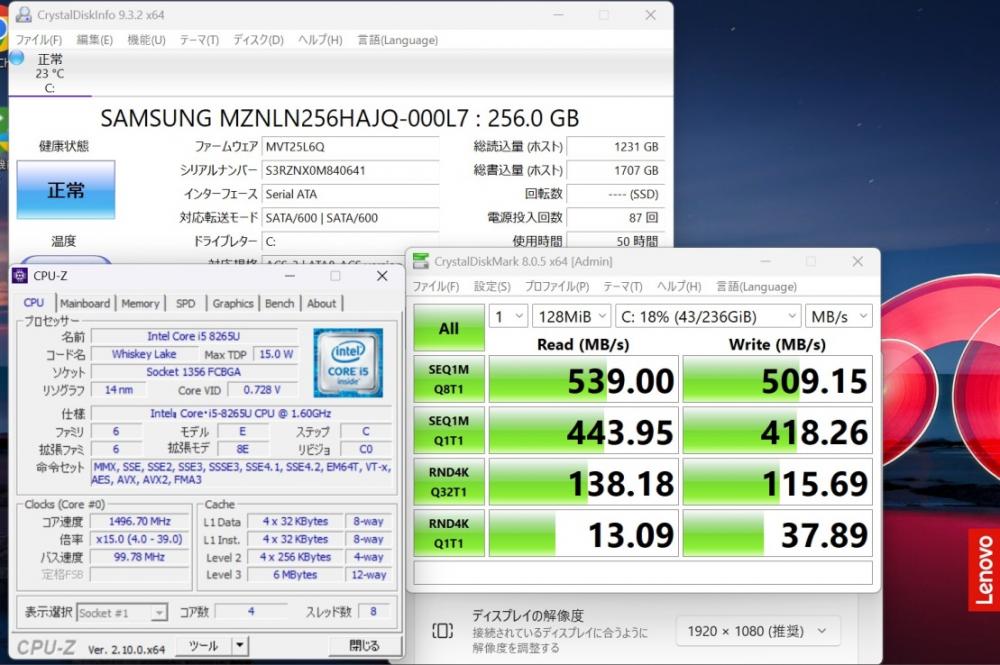Open the test count dropdown showing 1
This screenshot has width=1000, height=665.
point(508,316)
